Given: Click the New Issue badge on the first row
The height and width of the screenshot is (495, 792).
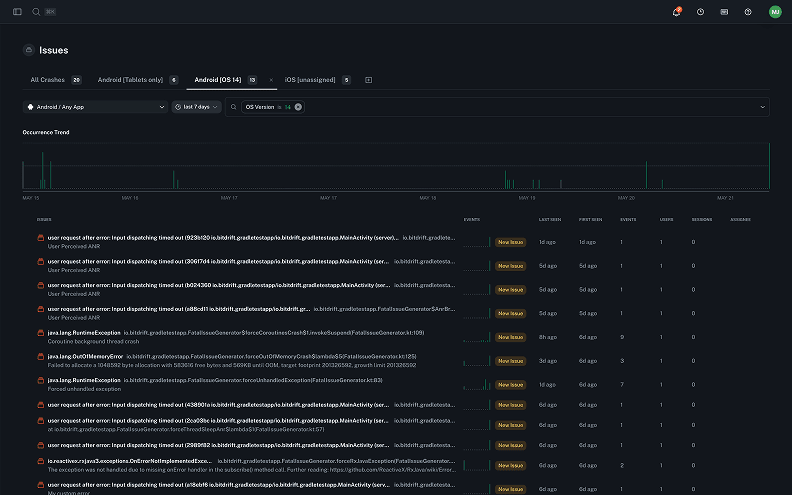Looking at the screenshot, I should pos(510,242).
